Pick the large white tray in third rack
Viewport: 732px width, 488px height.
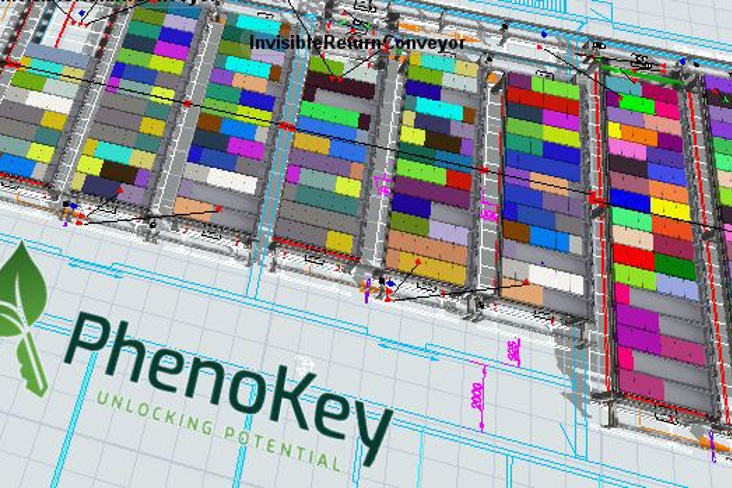231,181
